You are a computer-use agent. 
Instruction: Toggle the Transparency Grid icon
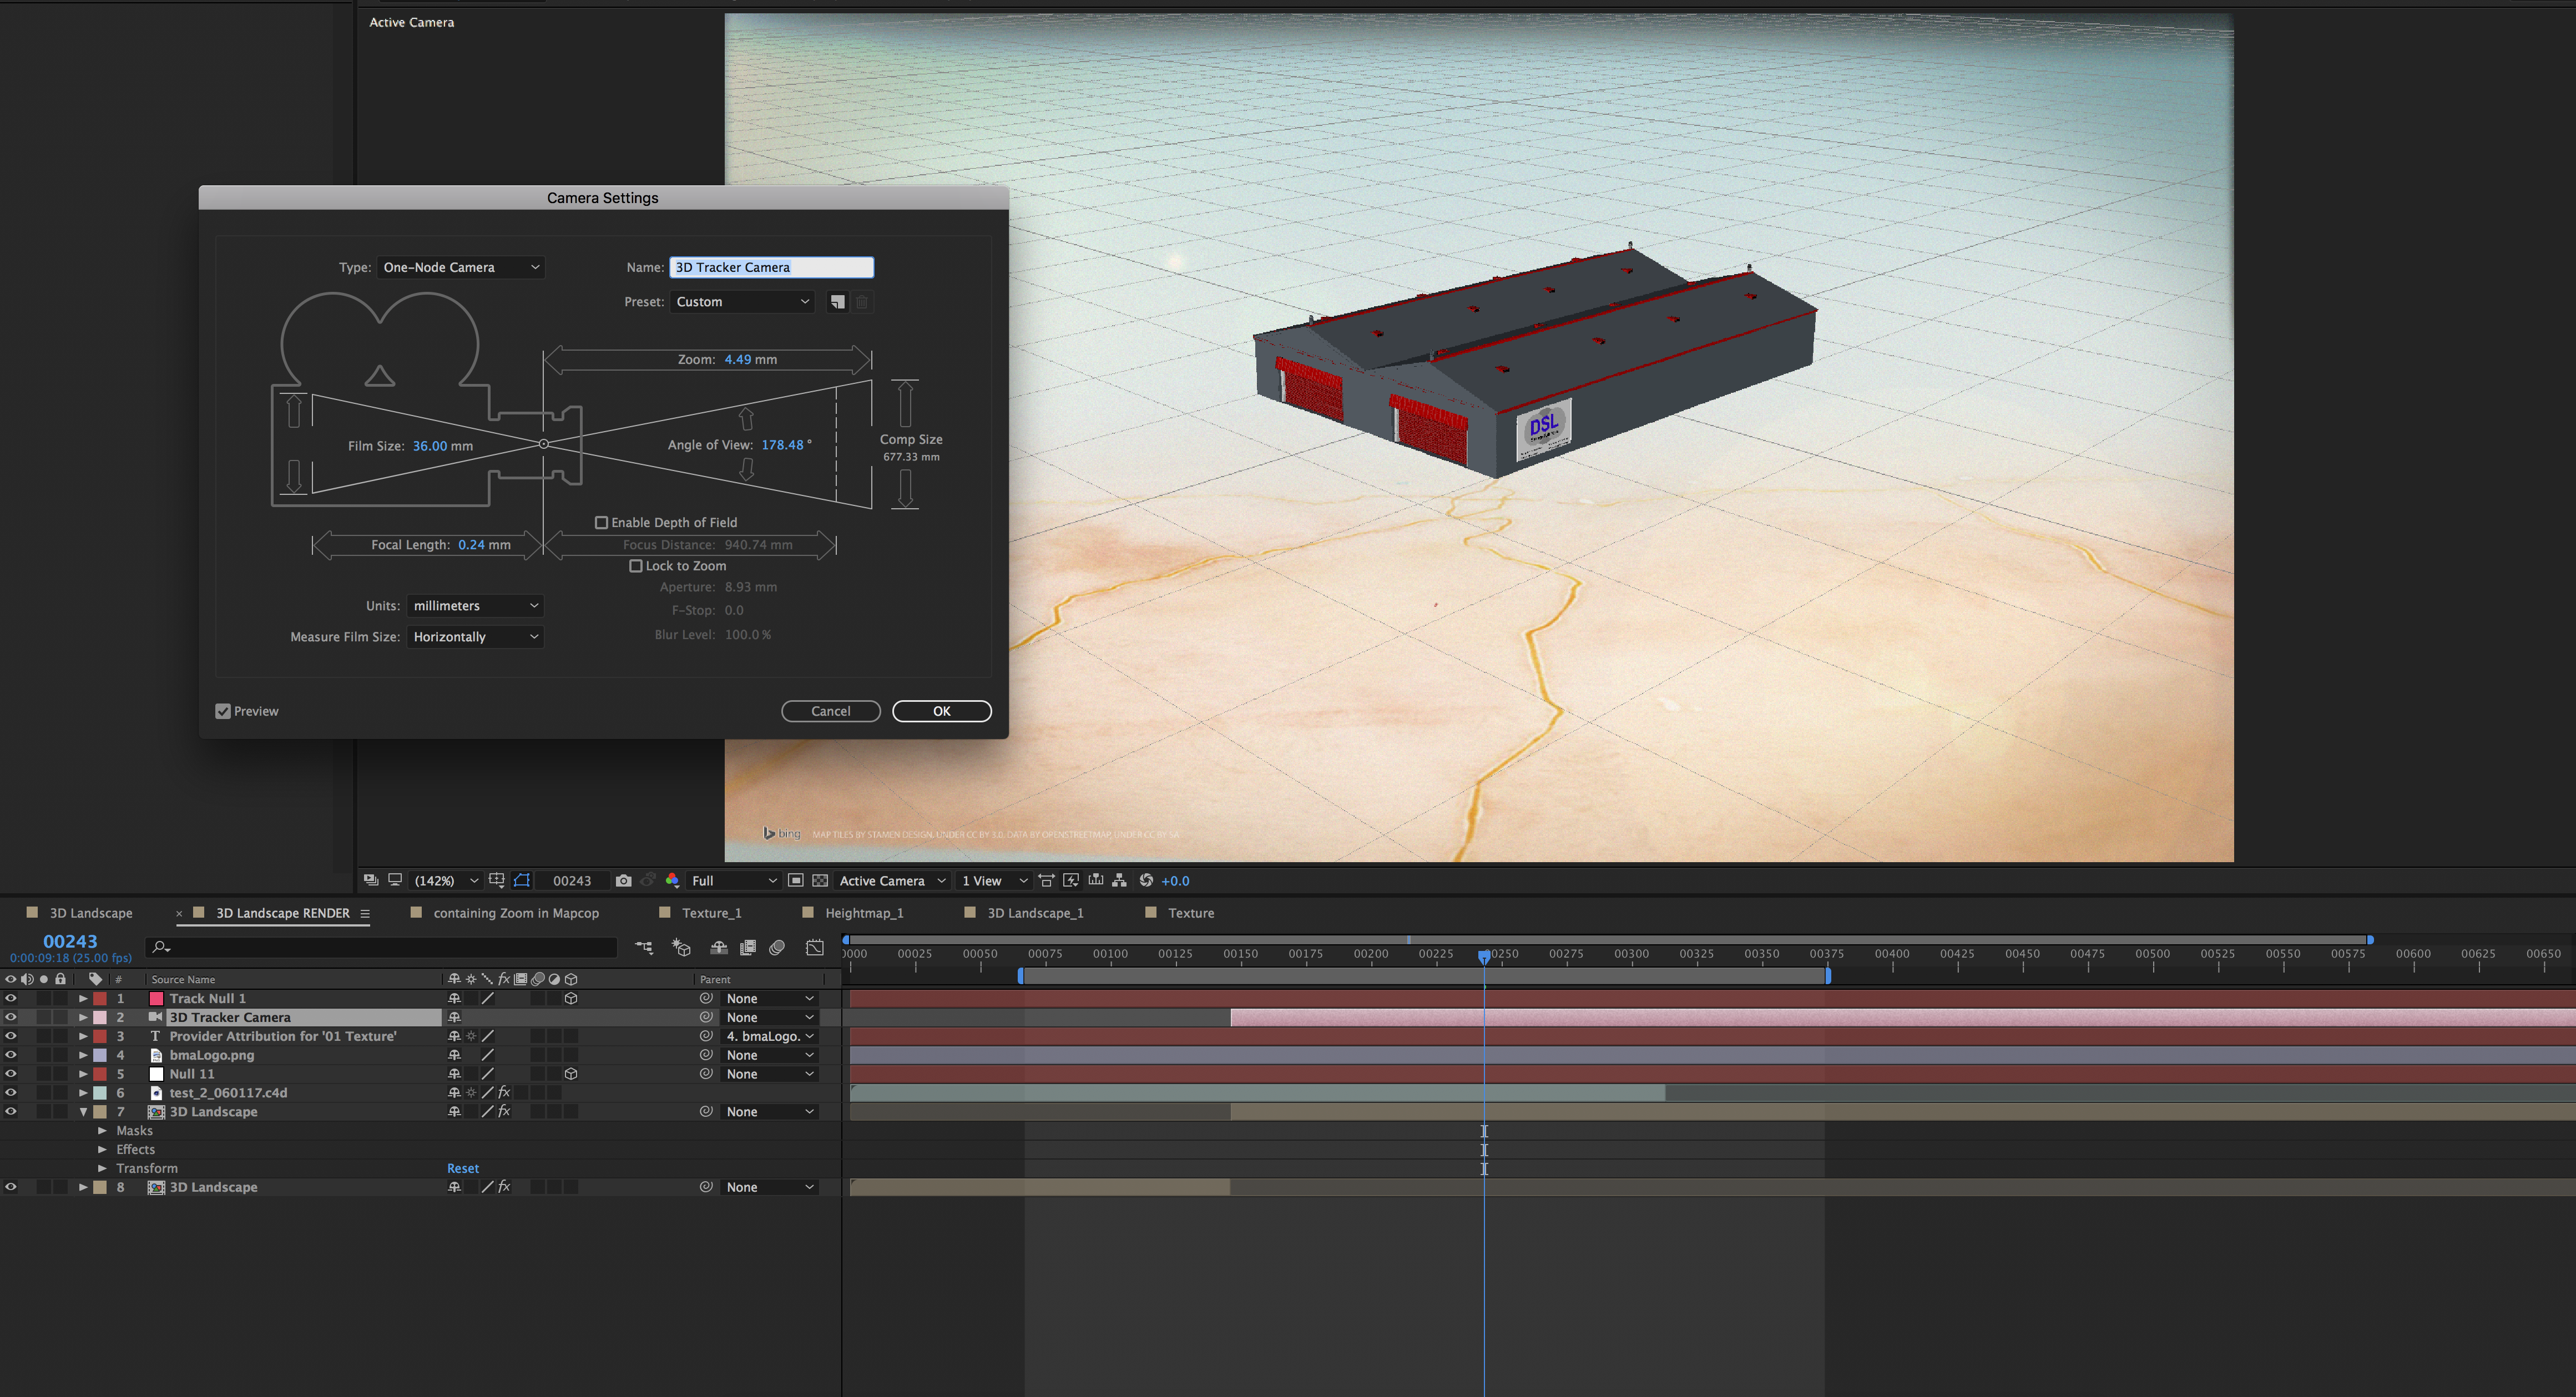tap(820, 880)
